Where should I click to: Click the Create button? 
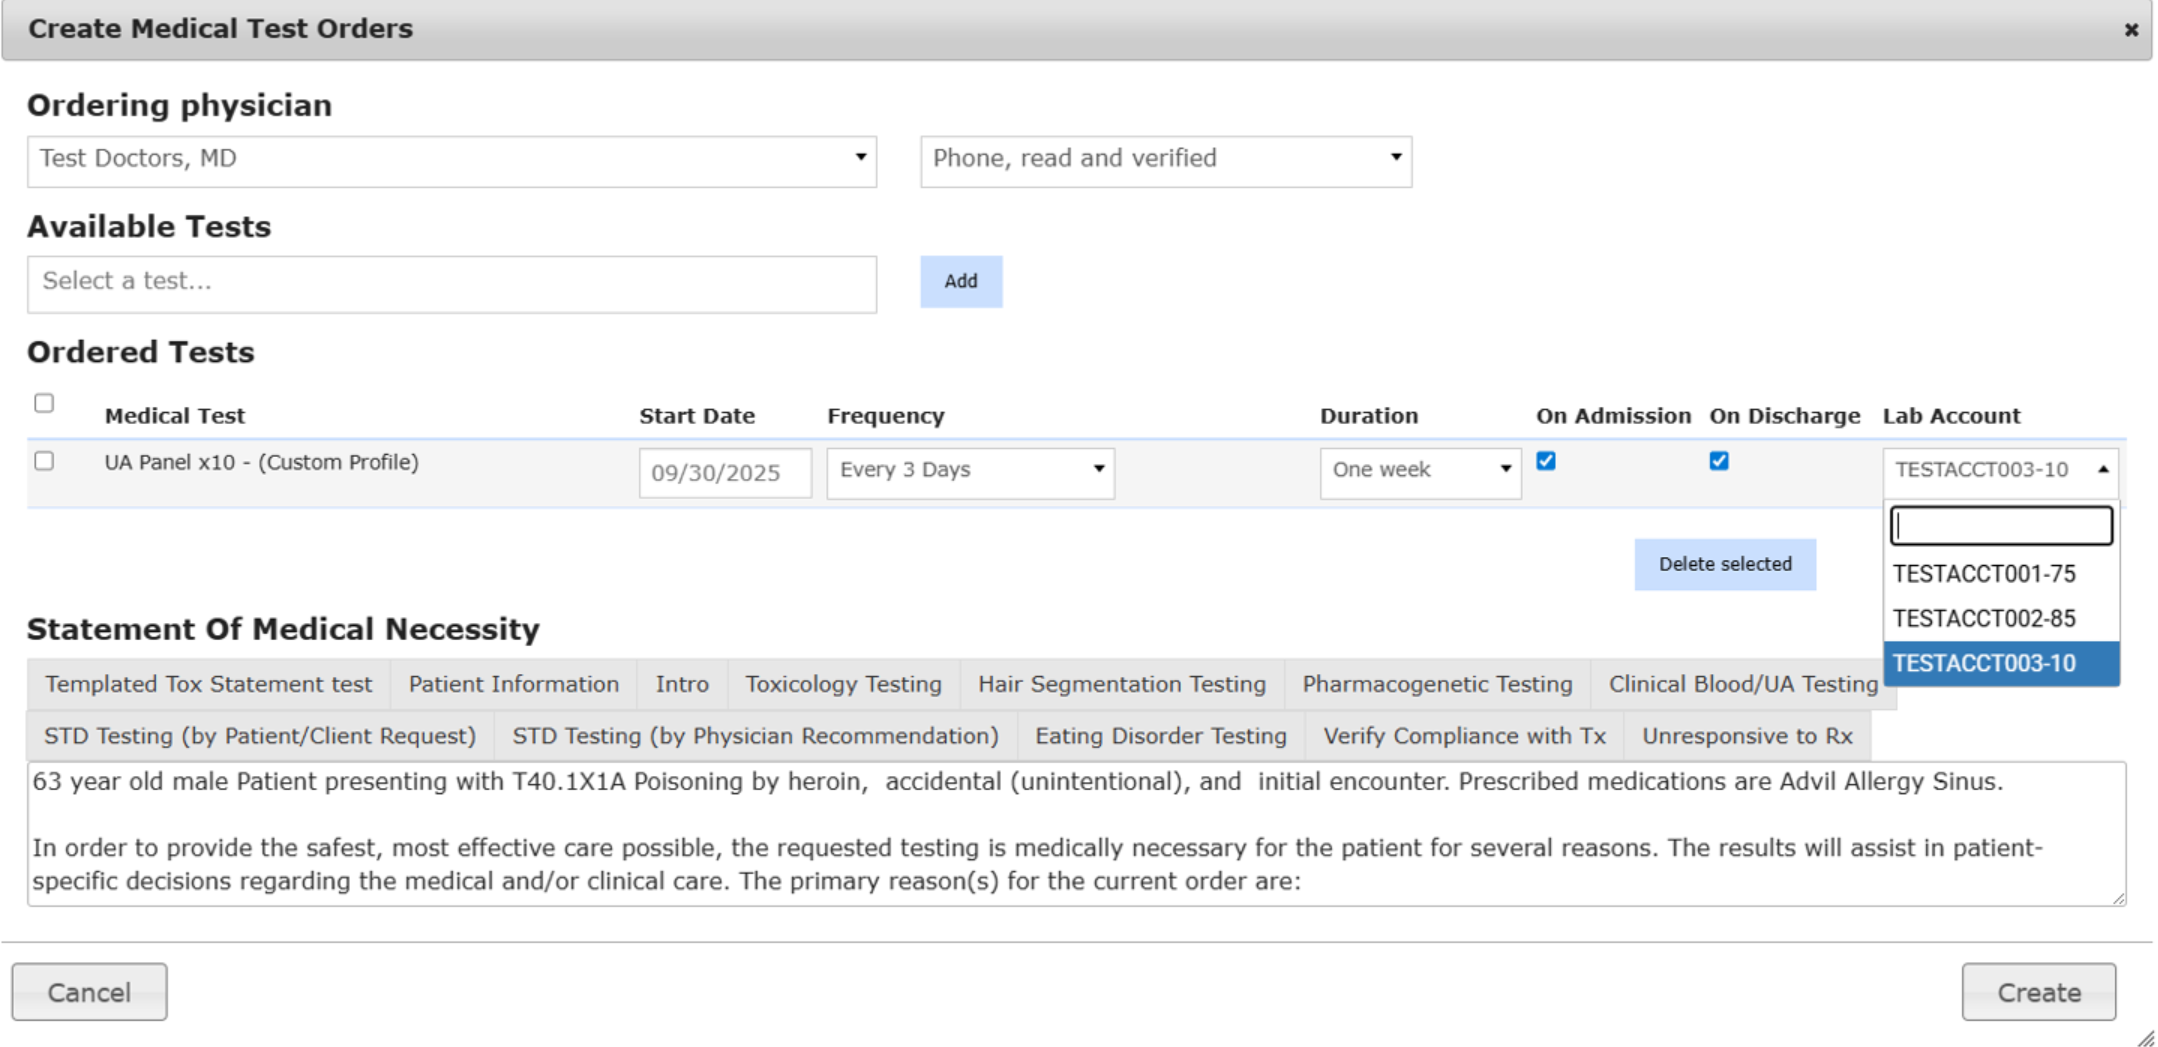coord(2038,992)
